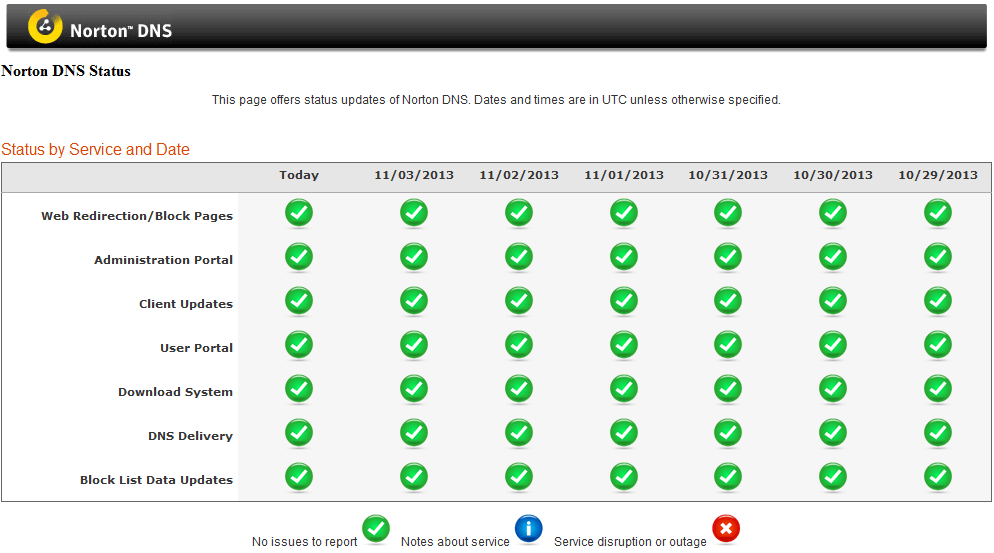Click the 'Norton DNS' header title text
Image resolution: width=994 pixels, height=553 pixels.
(121, 31)
